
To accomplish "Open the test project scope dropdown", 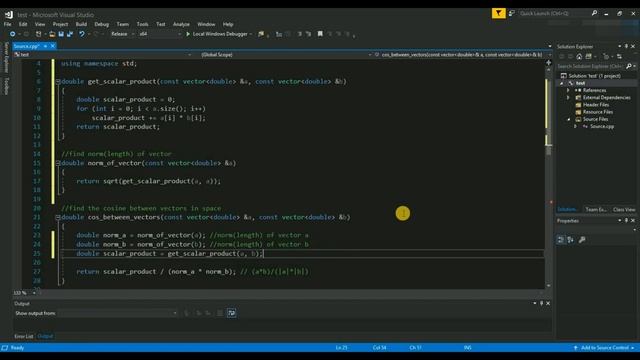I will click(x=102, y=54).
